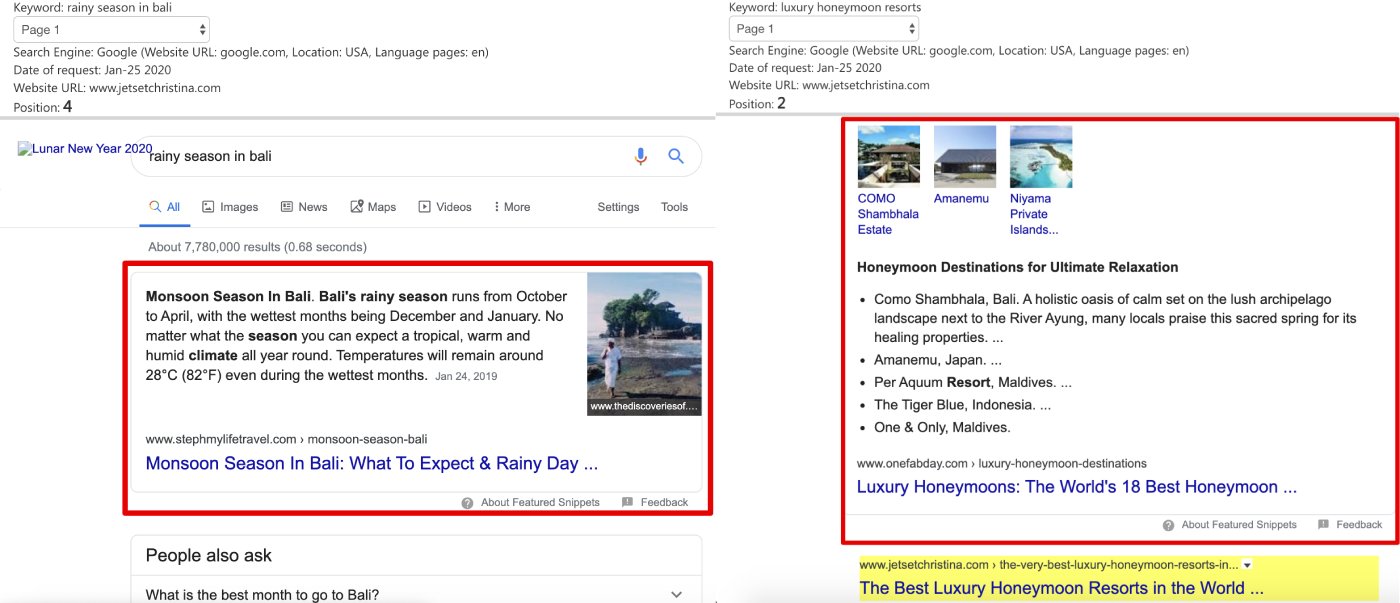Click the blue search magnifier icon
Viewport: 1400px width, 603px height.
pos(676,156)
